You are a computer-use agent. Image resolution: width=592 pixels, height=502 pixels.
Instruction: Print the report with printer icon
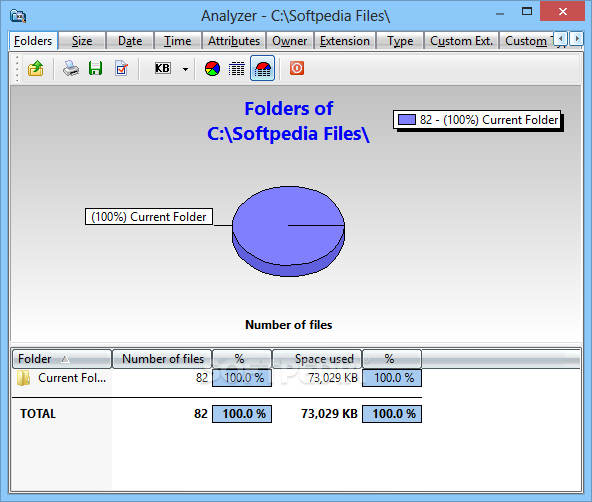pos(71,69)
